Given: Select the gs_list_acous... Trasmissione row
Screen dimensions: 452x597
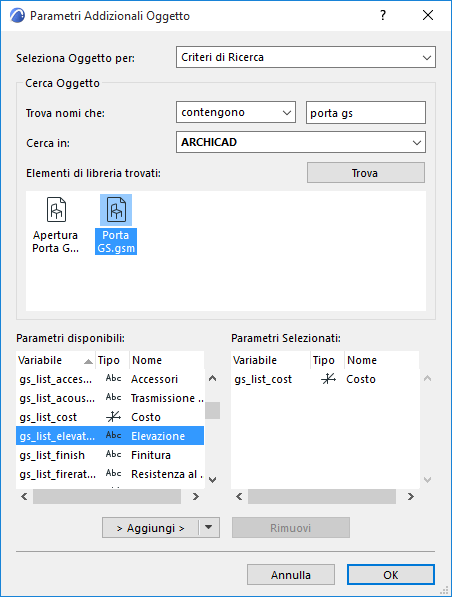Looking at the screenshot, I should pos(110,398).
